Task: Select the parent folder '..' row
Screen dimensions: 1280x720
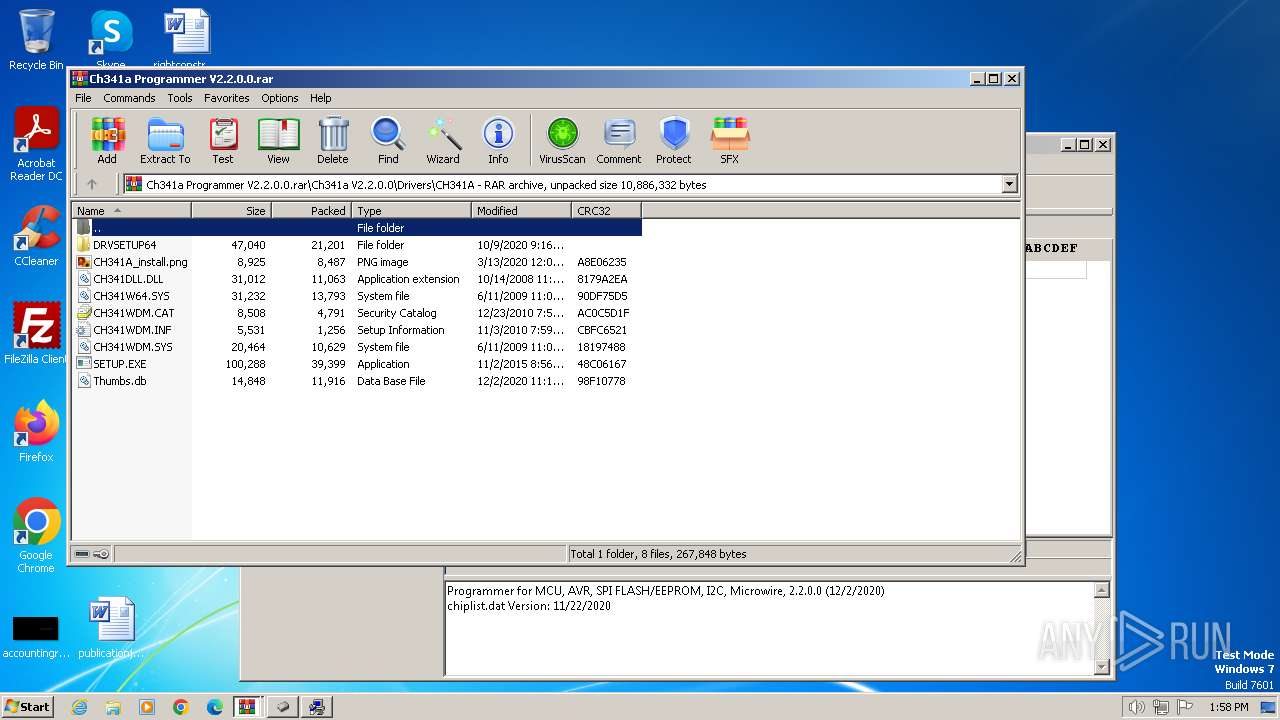Action: pyautogui.click(x=357, y=228)
